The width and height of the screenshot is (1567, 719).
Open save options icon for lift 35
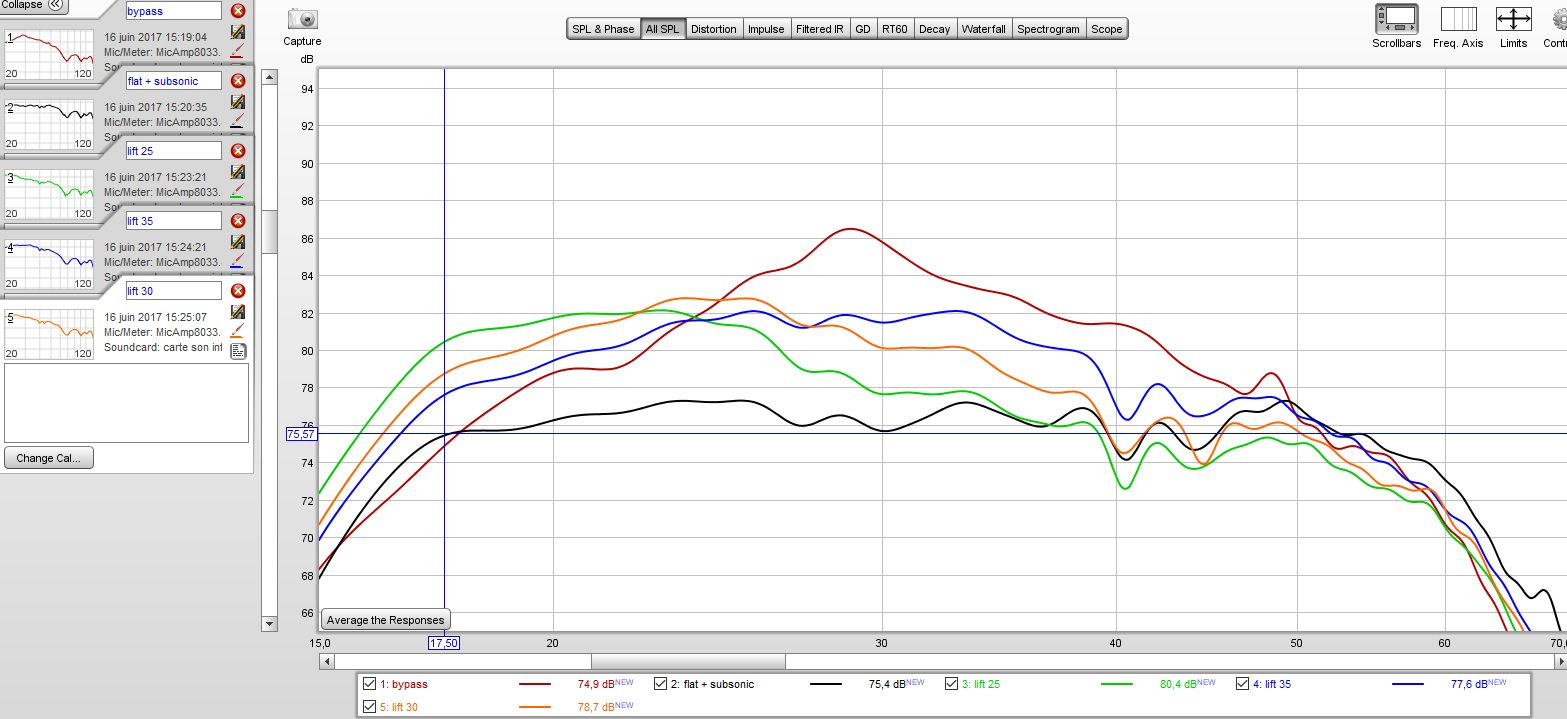click(x=238, y=242)
